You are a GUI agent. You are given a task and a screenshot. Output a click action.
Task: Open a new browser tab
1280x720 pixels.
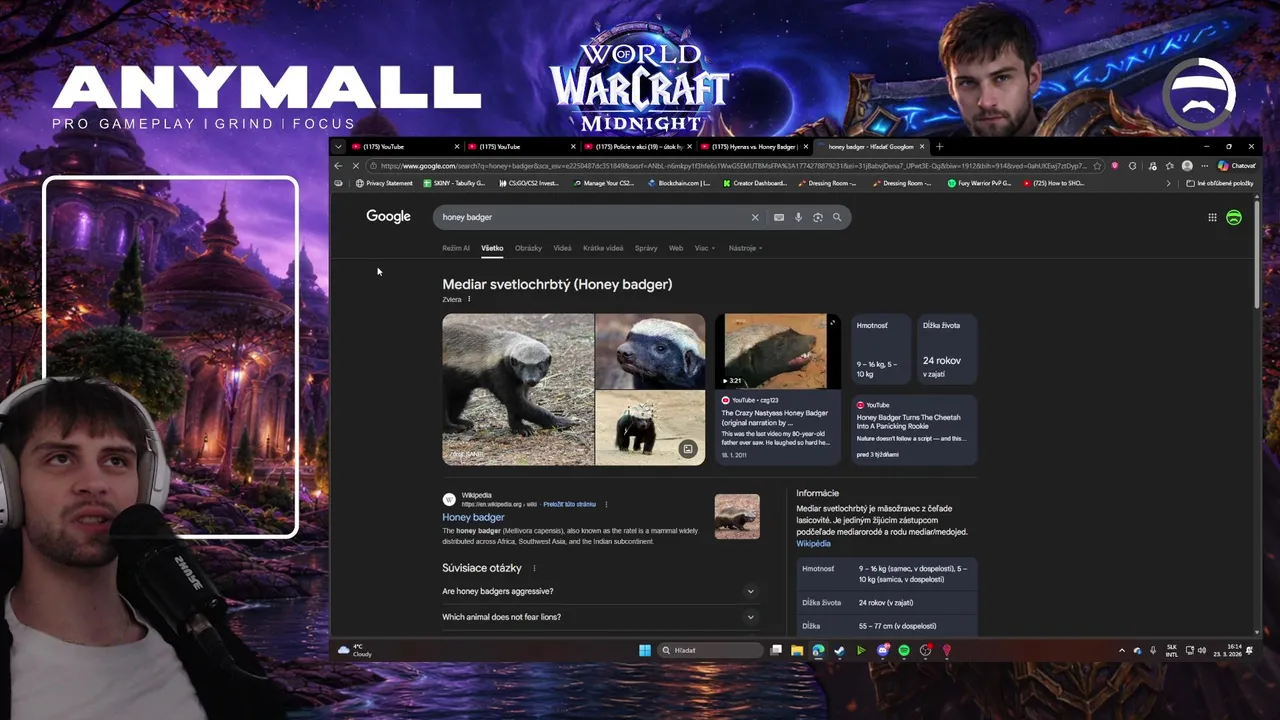939,147
